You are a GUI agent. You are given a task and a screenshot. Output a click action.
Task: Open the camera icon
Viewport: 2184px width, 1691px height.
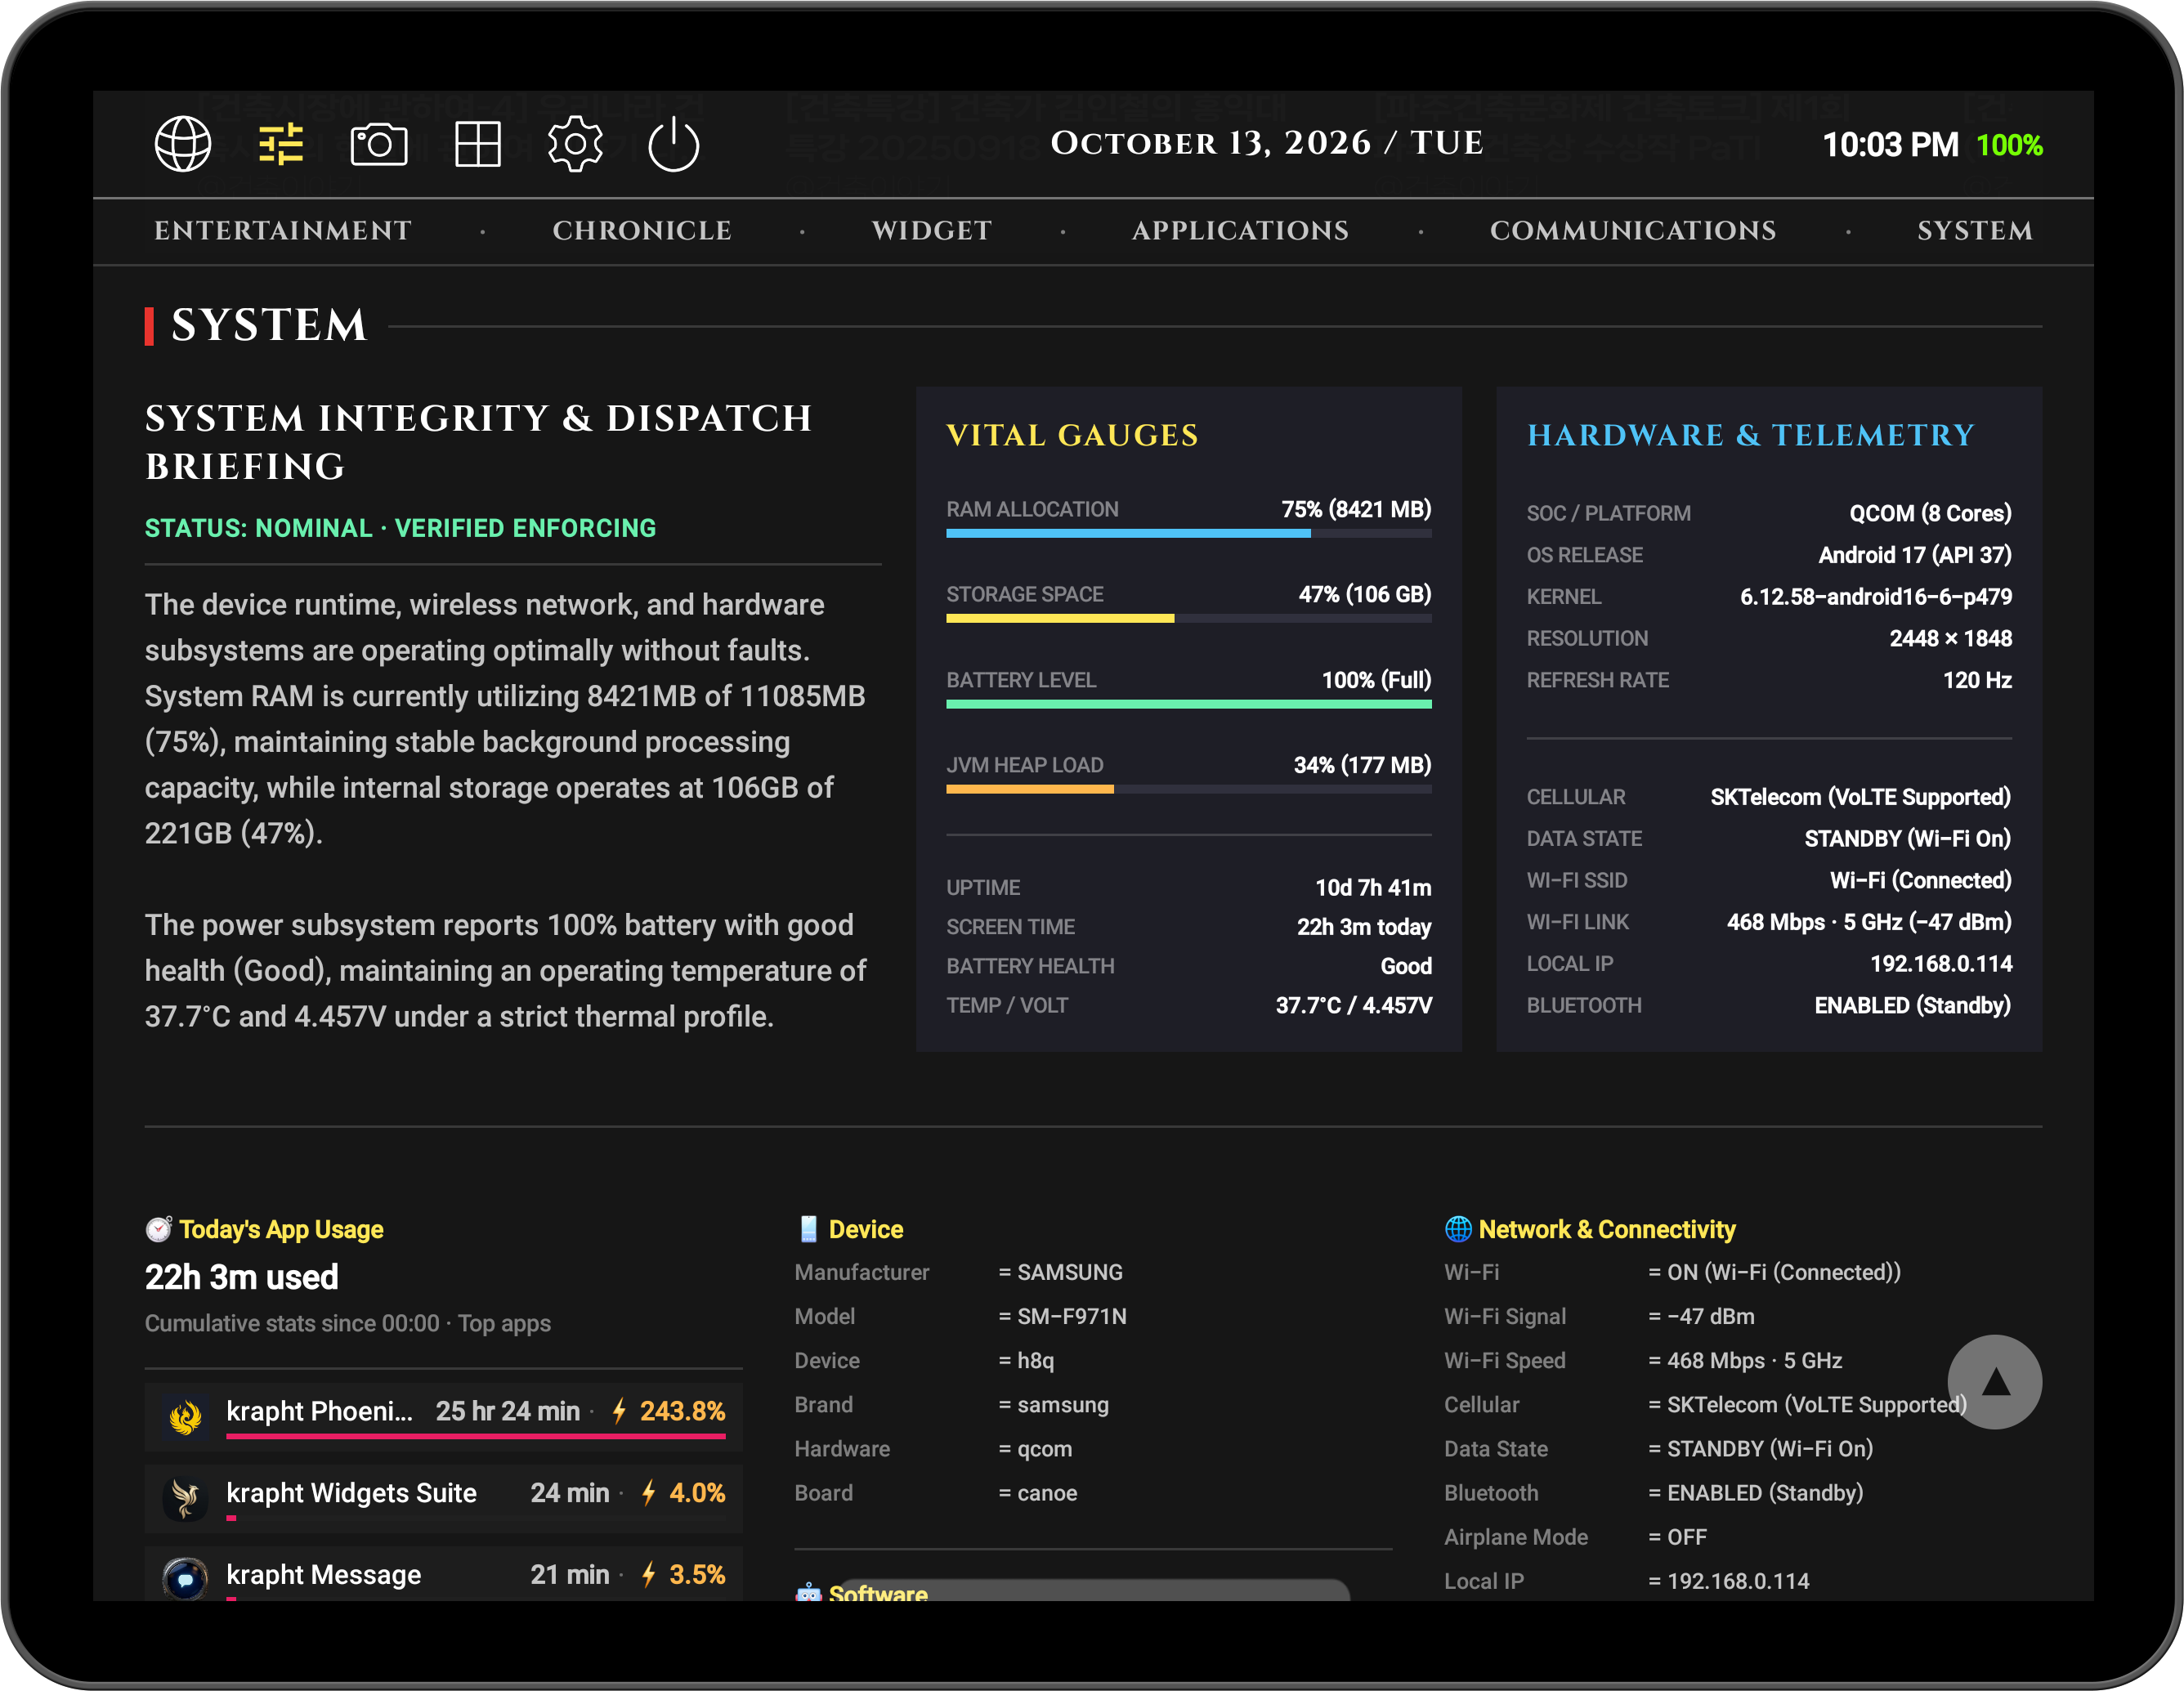click(x=379, y=145)
